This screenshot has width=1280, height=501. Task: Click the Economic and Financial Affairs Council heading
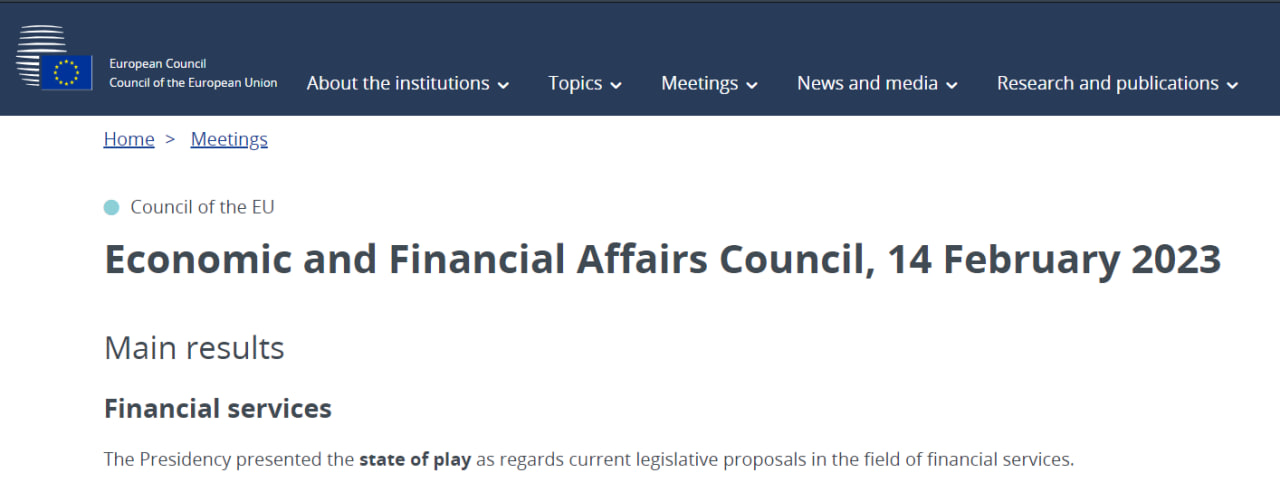click(662, 259)
